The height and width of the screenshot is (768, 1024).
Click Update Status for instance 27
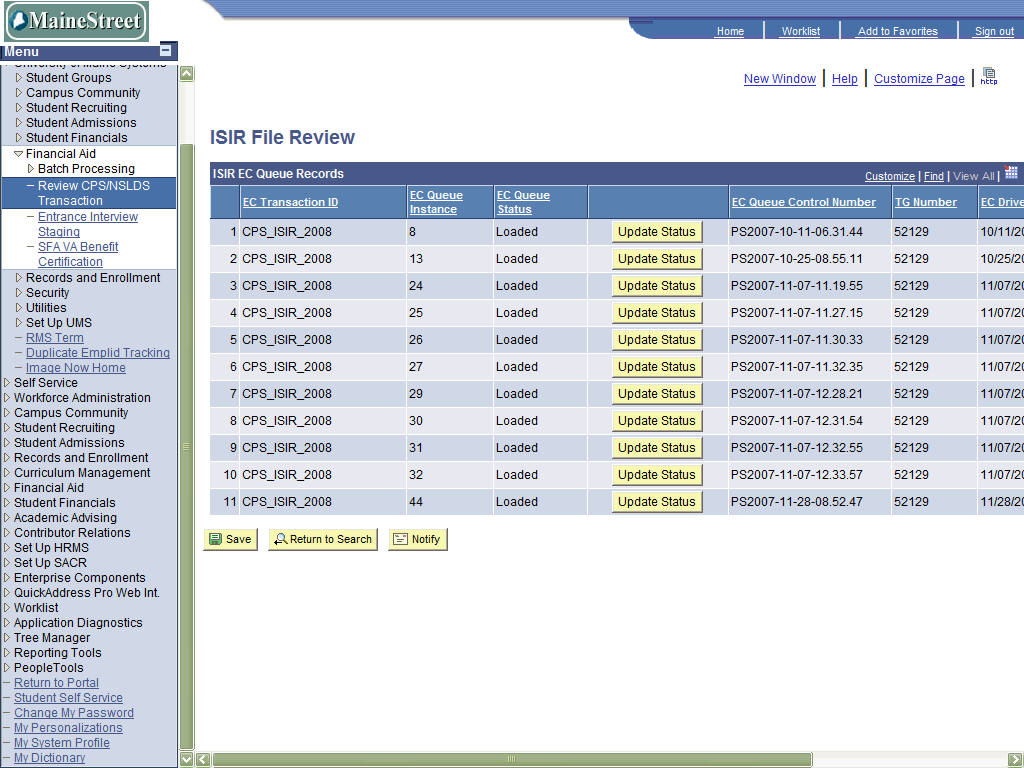(657, 367)
